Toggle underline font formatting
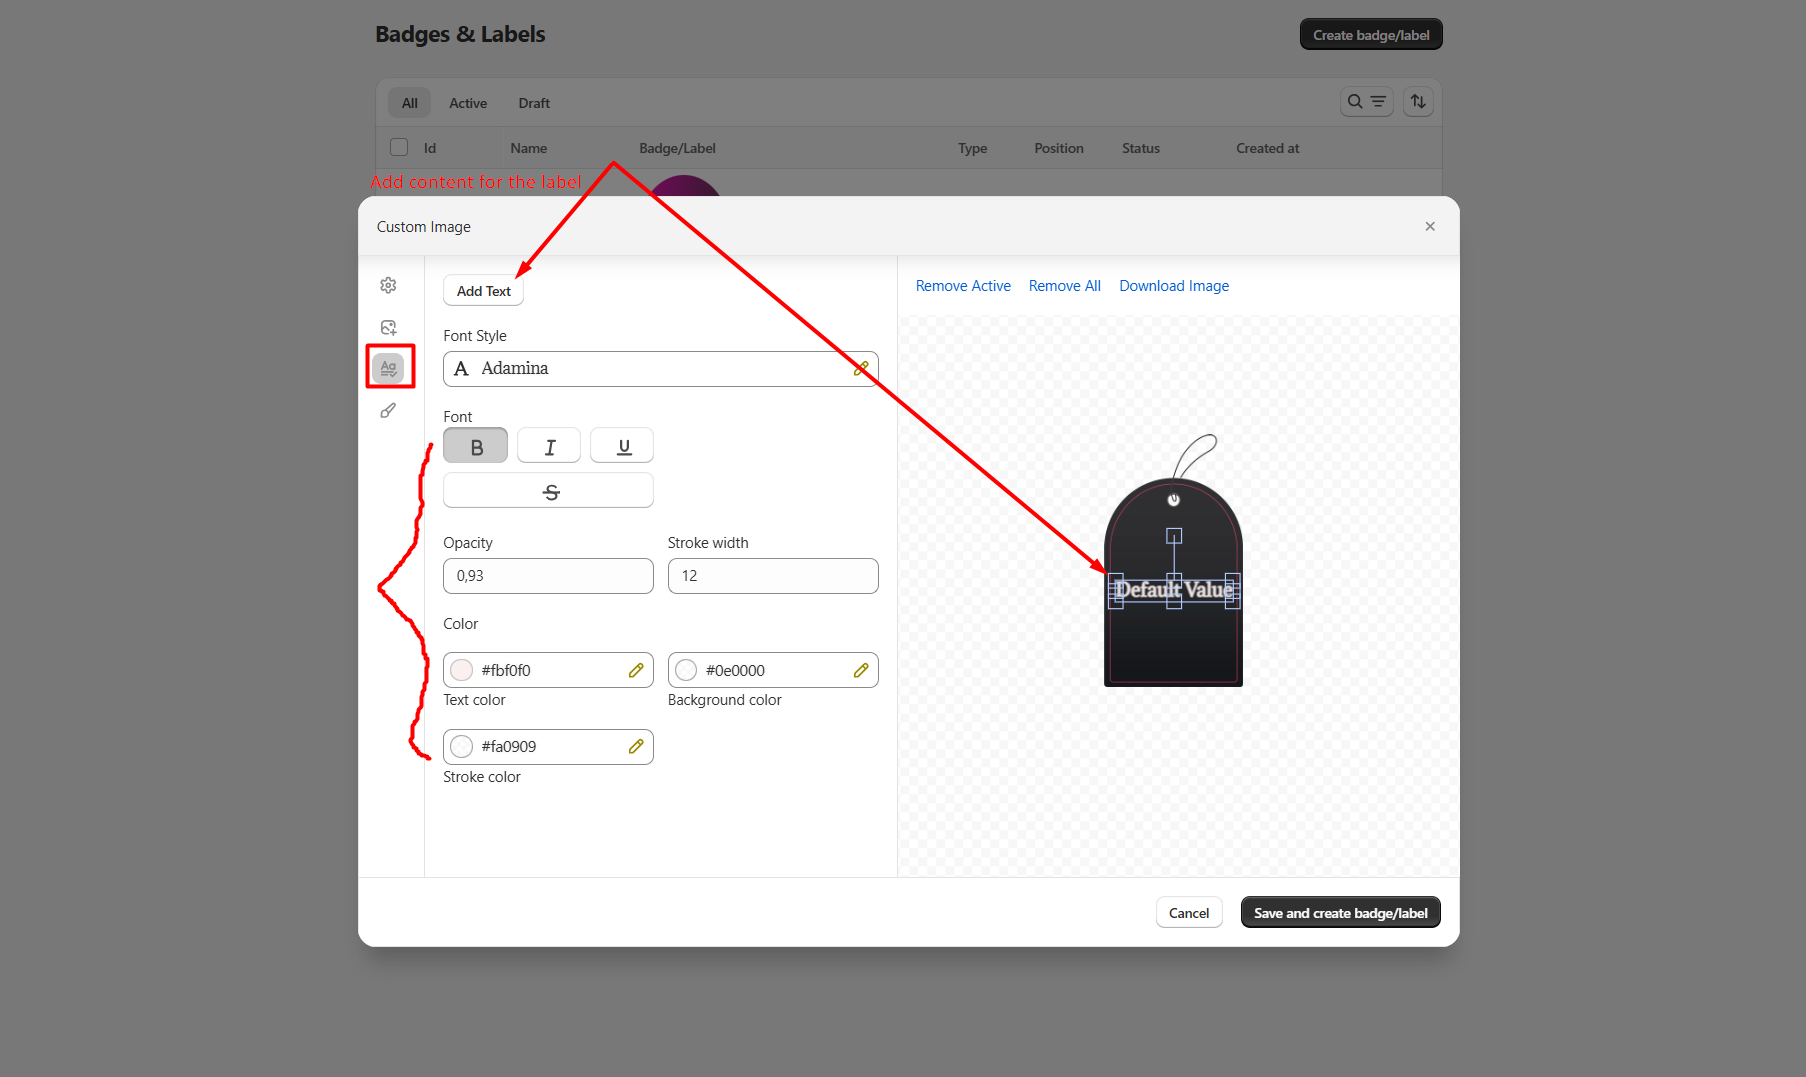Screen dimensions: 1806x1077 623,447
